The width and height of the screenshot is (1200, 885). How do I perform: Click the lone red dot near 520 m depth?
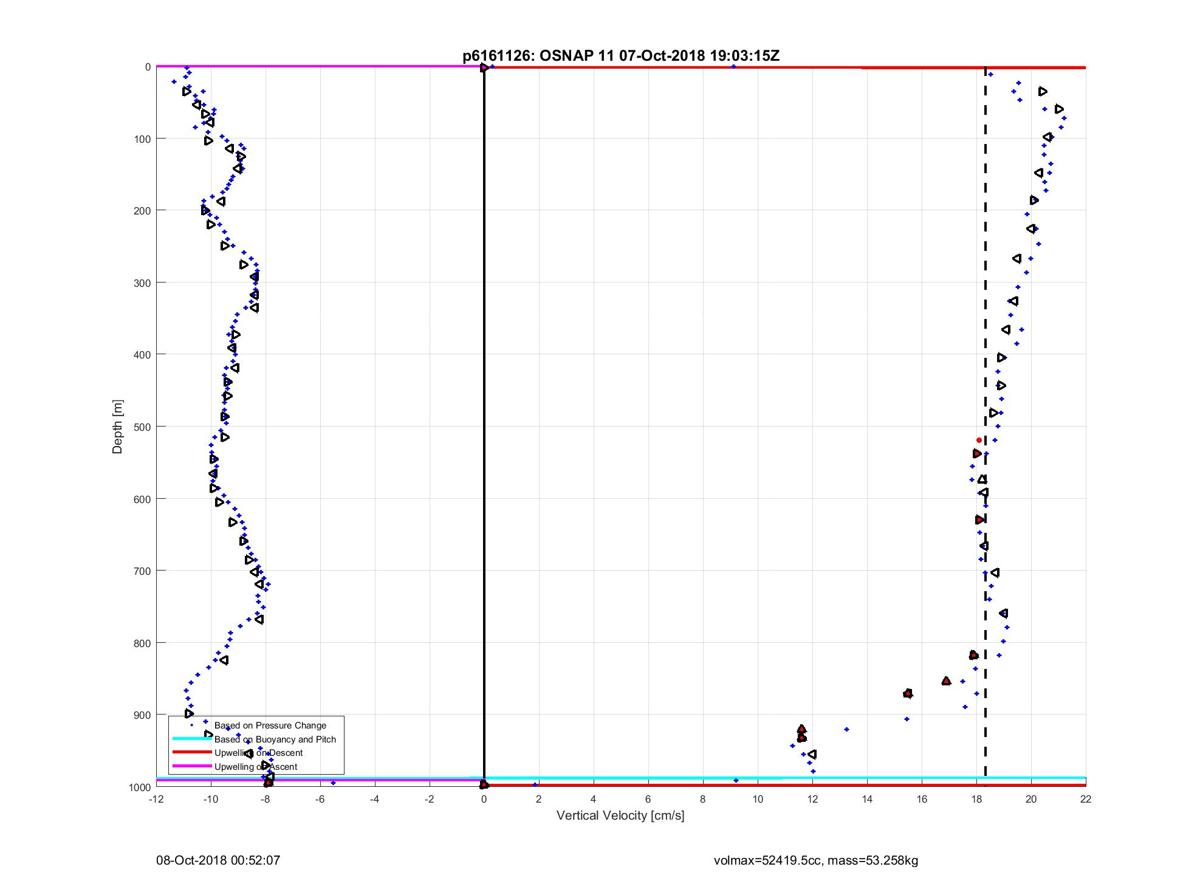click(979, 440)
